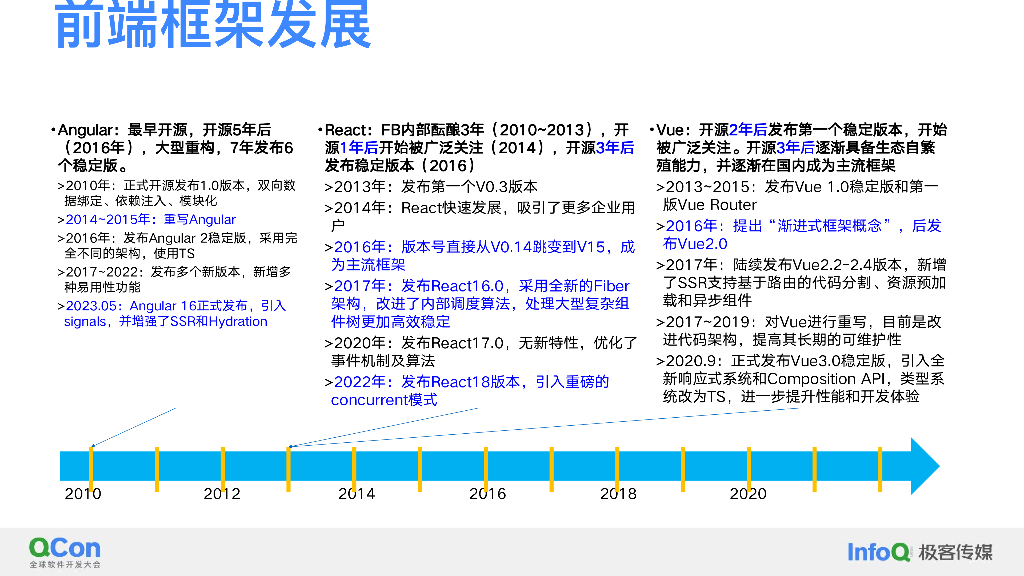
Task: Click the 2014 timeline label
Action: (x=357, y=494)
